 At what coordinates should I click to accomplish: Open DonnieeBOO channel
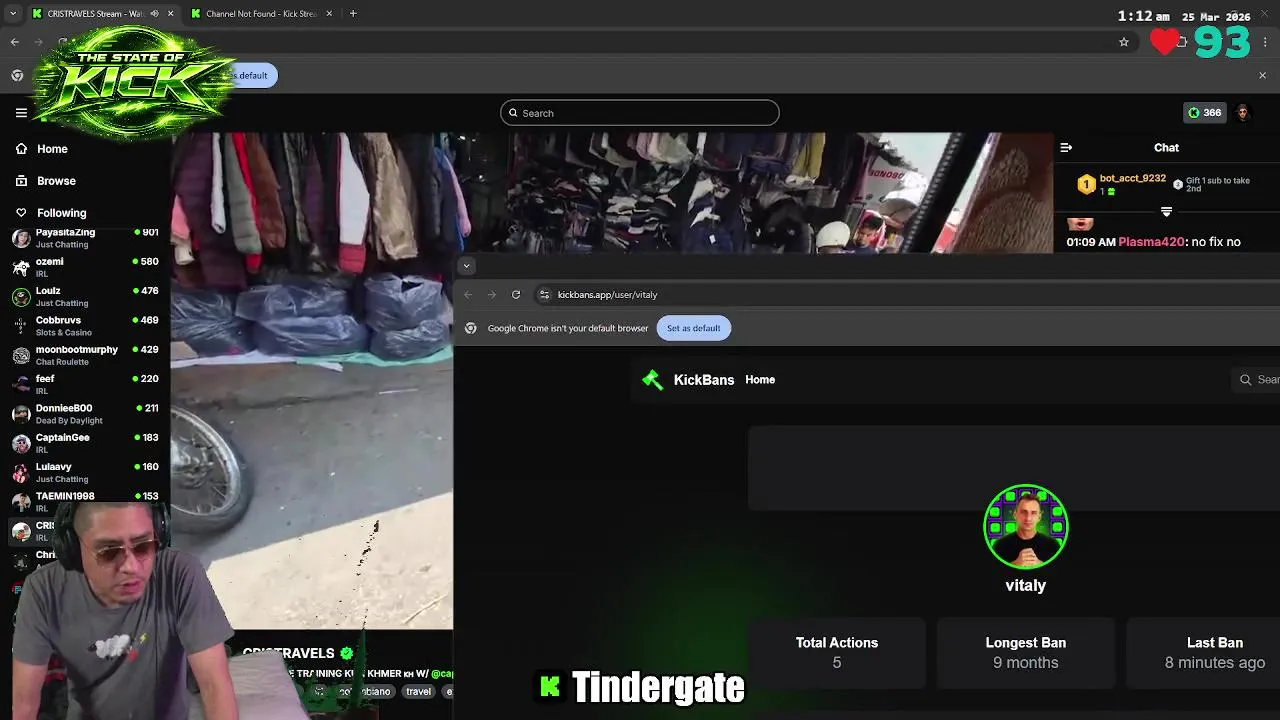click(85, 414)
